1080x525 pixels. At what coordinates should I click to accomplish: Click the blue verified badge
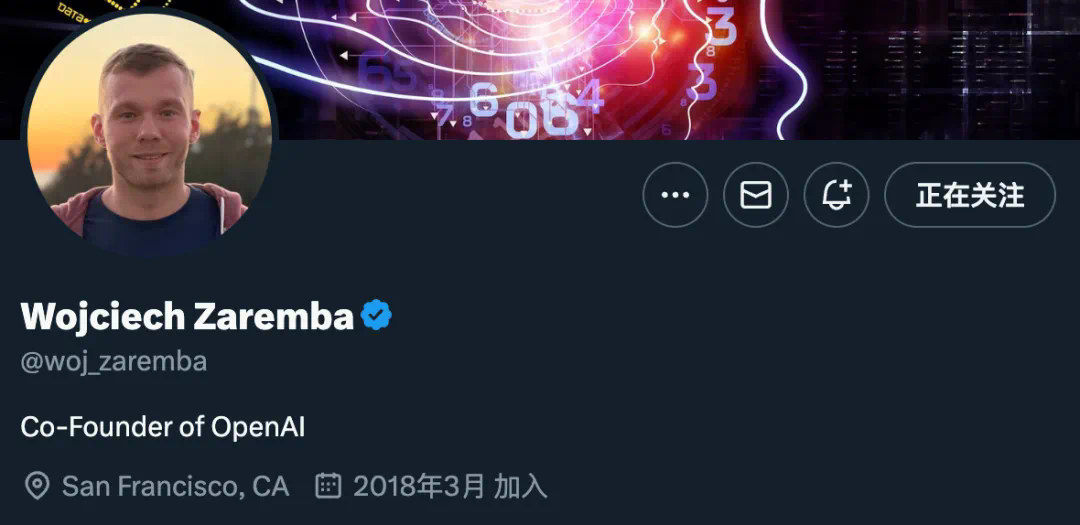pos(376,316)
